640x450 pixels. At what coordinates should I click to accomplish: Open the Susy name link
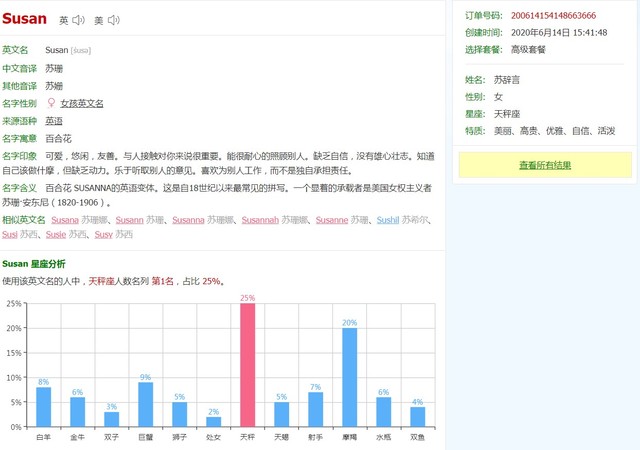(103, 234)
